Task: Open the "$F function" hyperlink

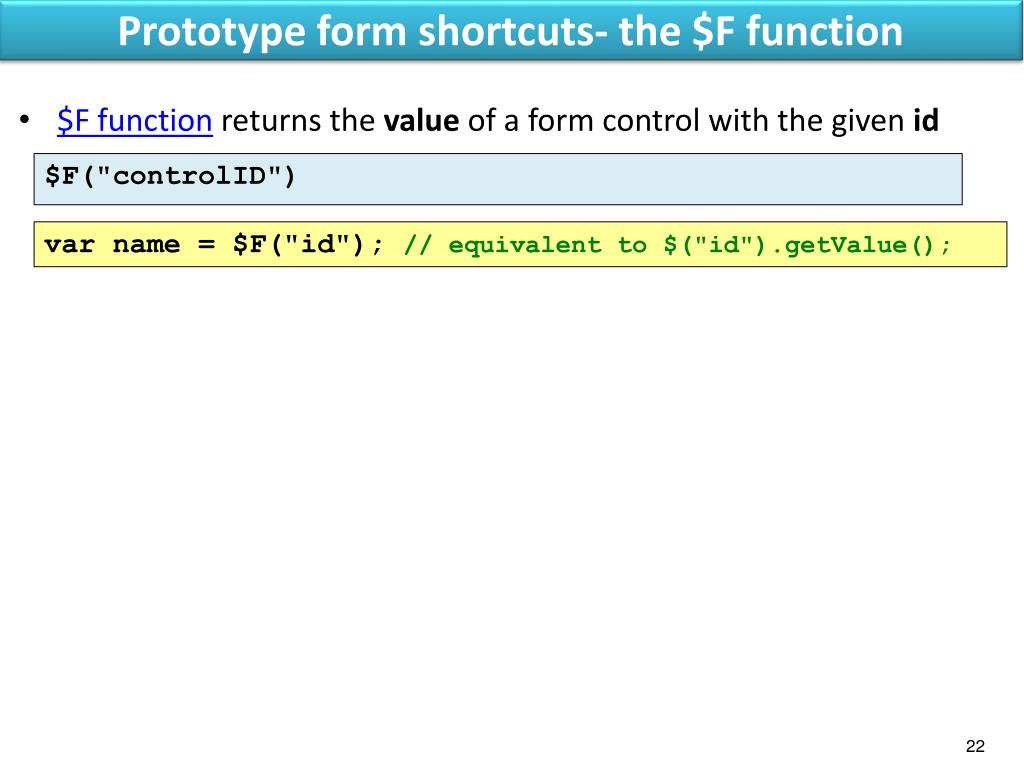Action: point(135,122)
